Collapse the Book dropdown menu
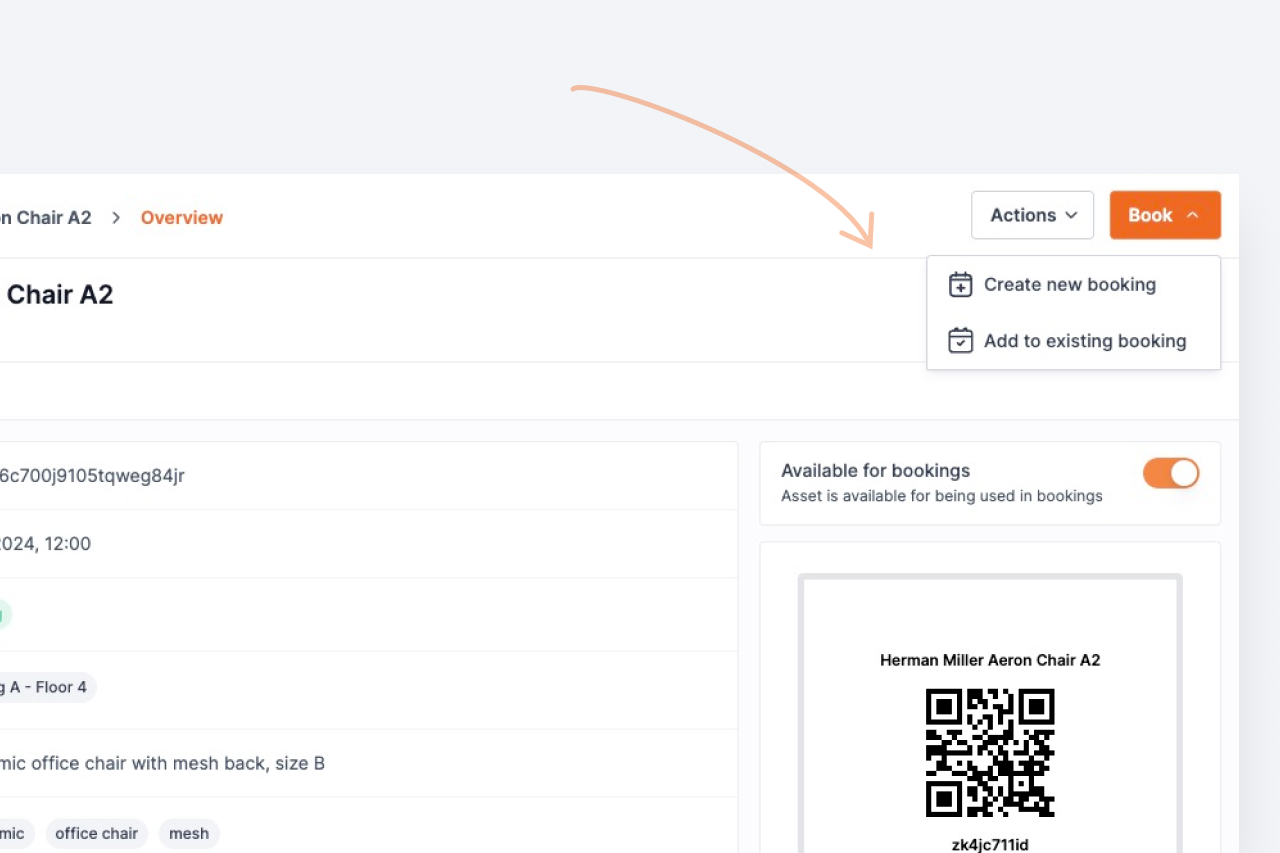 (x=1165, y=214)
